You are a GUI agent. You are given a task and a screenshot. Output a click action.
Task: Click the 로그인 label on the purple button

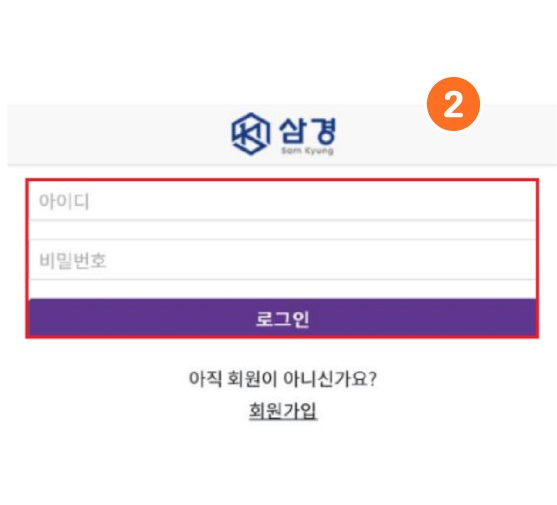point(283,319)
